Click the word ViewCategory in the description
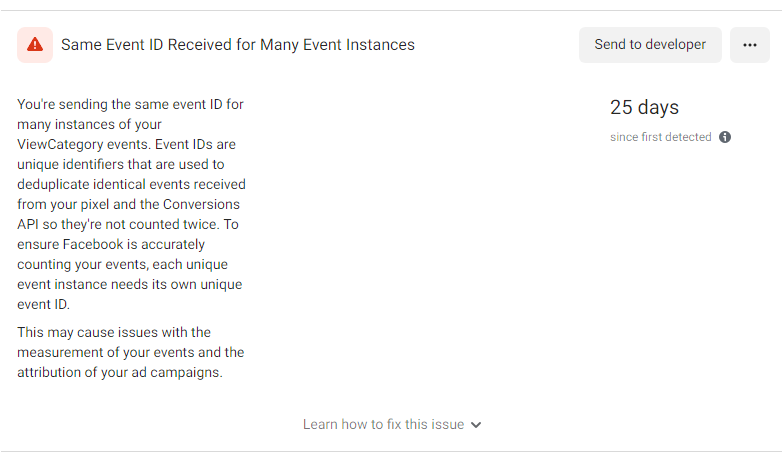The width and height of the screenshot is (782, 456). coord(60,145)
